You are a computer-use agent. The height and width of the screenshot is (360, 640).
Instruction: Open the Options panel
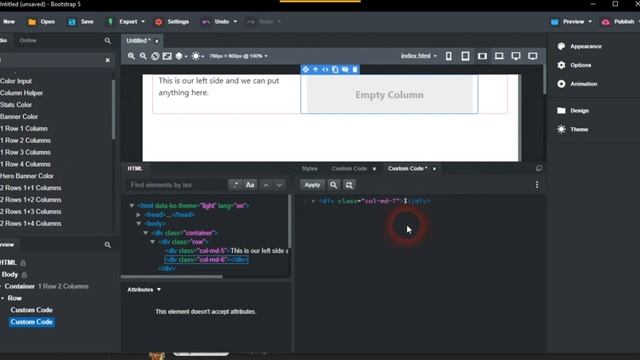[x=574, y=65]
